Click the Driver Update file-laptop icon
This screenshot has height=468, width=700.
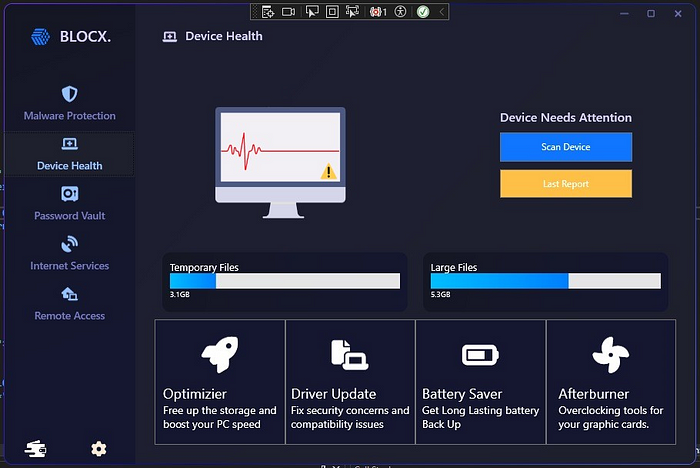click(x=350, y=355)
